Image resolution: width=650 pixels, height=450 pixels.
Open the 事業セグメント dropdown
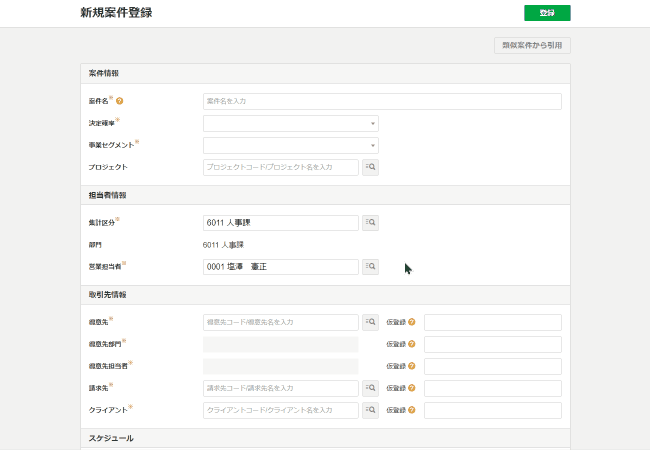[x=290, y=146]
